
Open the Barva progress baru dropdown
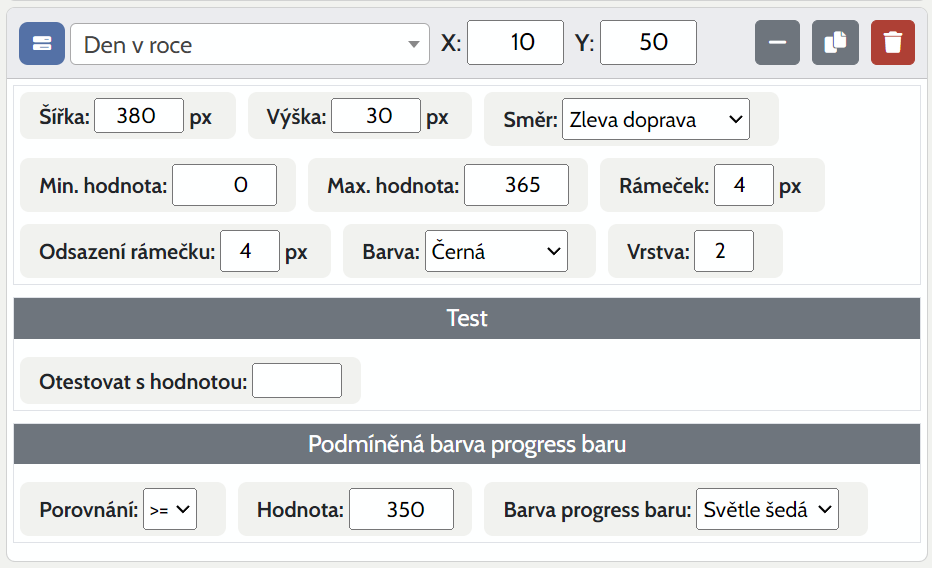coord(767,510)
